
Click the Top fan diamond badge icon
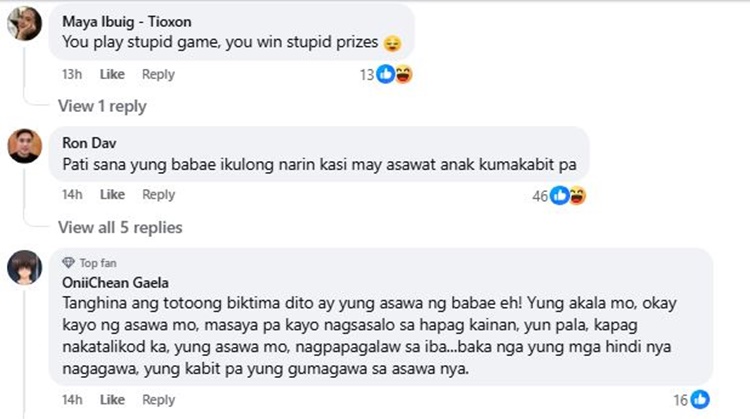coord(68,263)
